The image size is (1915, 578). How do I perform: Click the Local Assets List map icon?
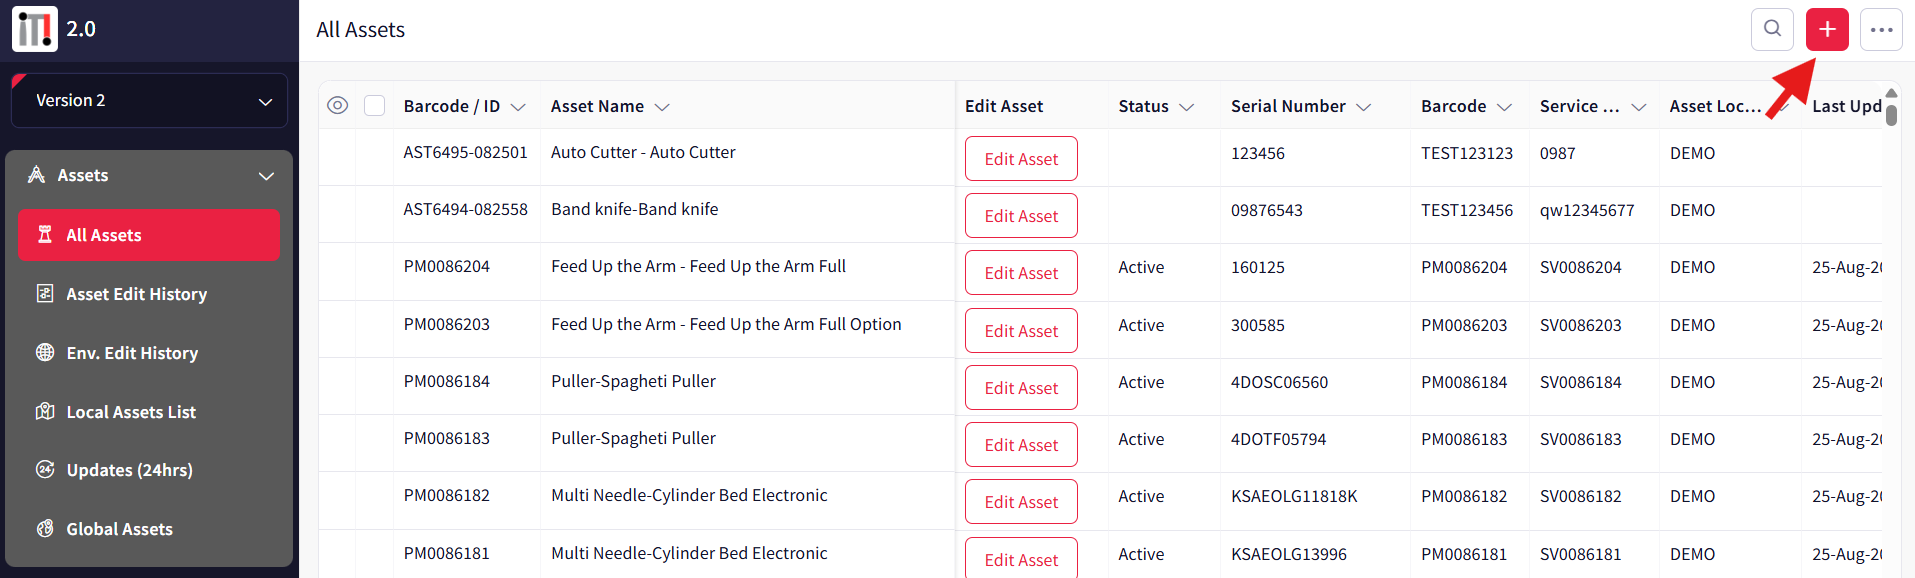tap(45, 412)
